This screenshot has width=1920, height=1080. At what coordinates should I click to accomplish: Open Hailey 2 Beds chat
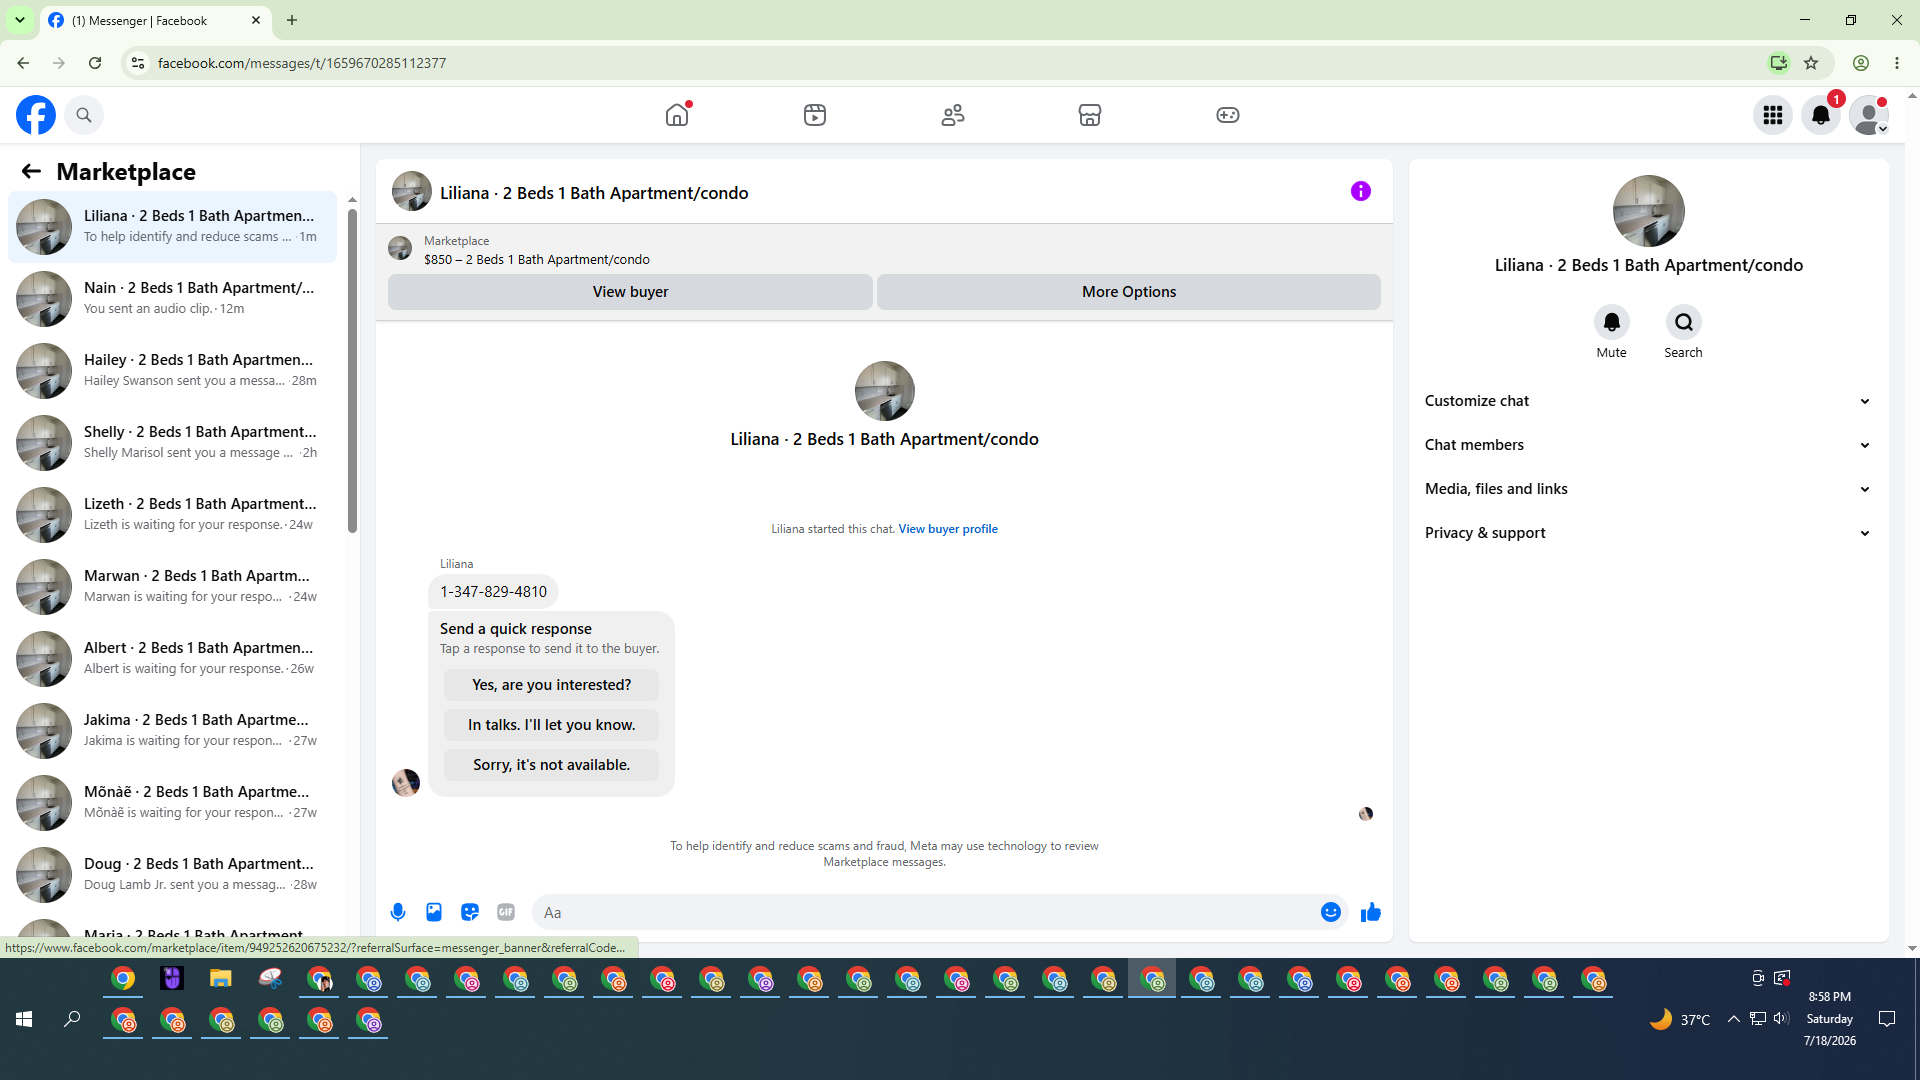coord(172,371)
